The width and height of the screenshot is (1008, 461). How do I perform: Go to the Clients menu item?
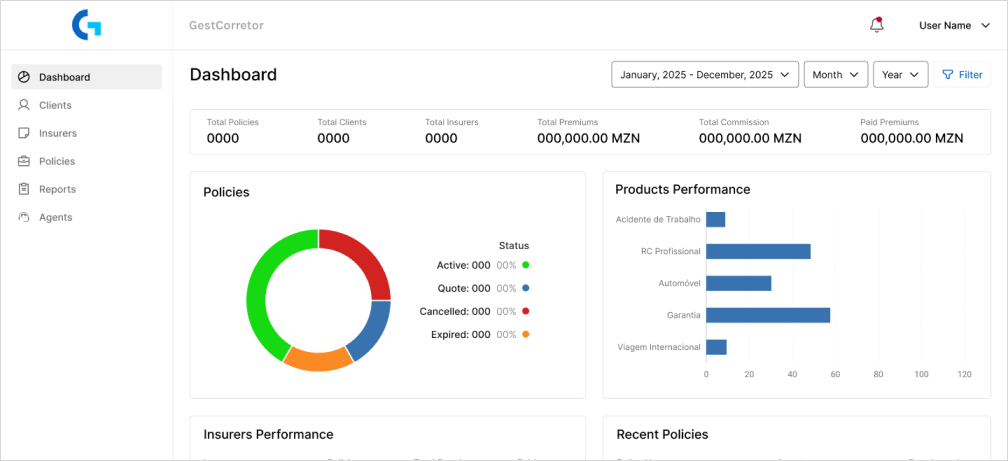[x=55, y=105]
